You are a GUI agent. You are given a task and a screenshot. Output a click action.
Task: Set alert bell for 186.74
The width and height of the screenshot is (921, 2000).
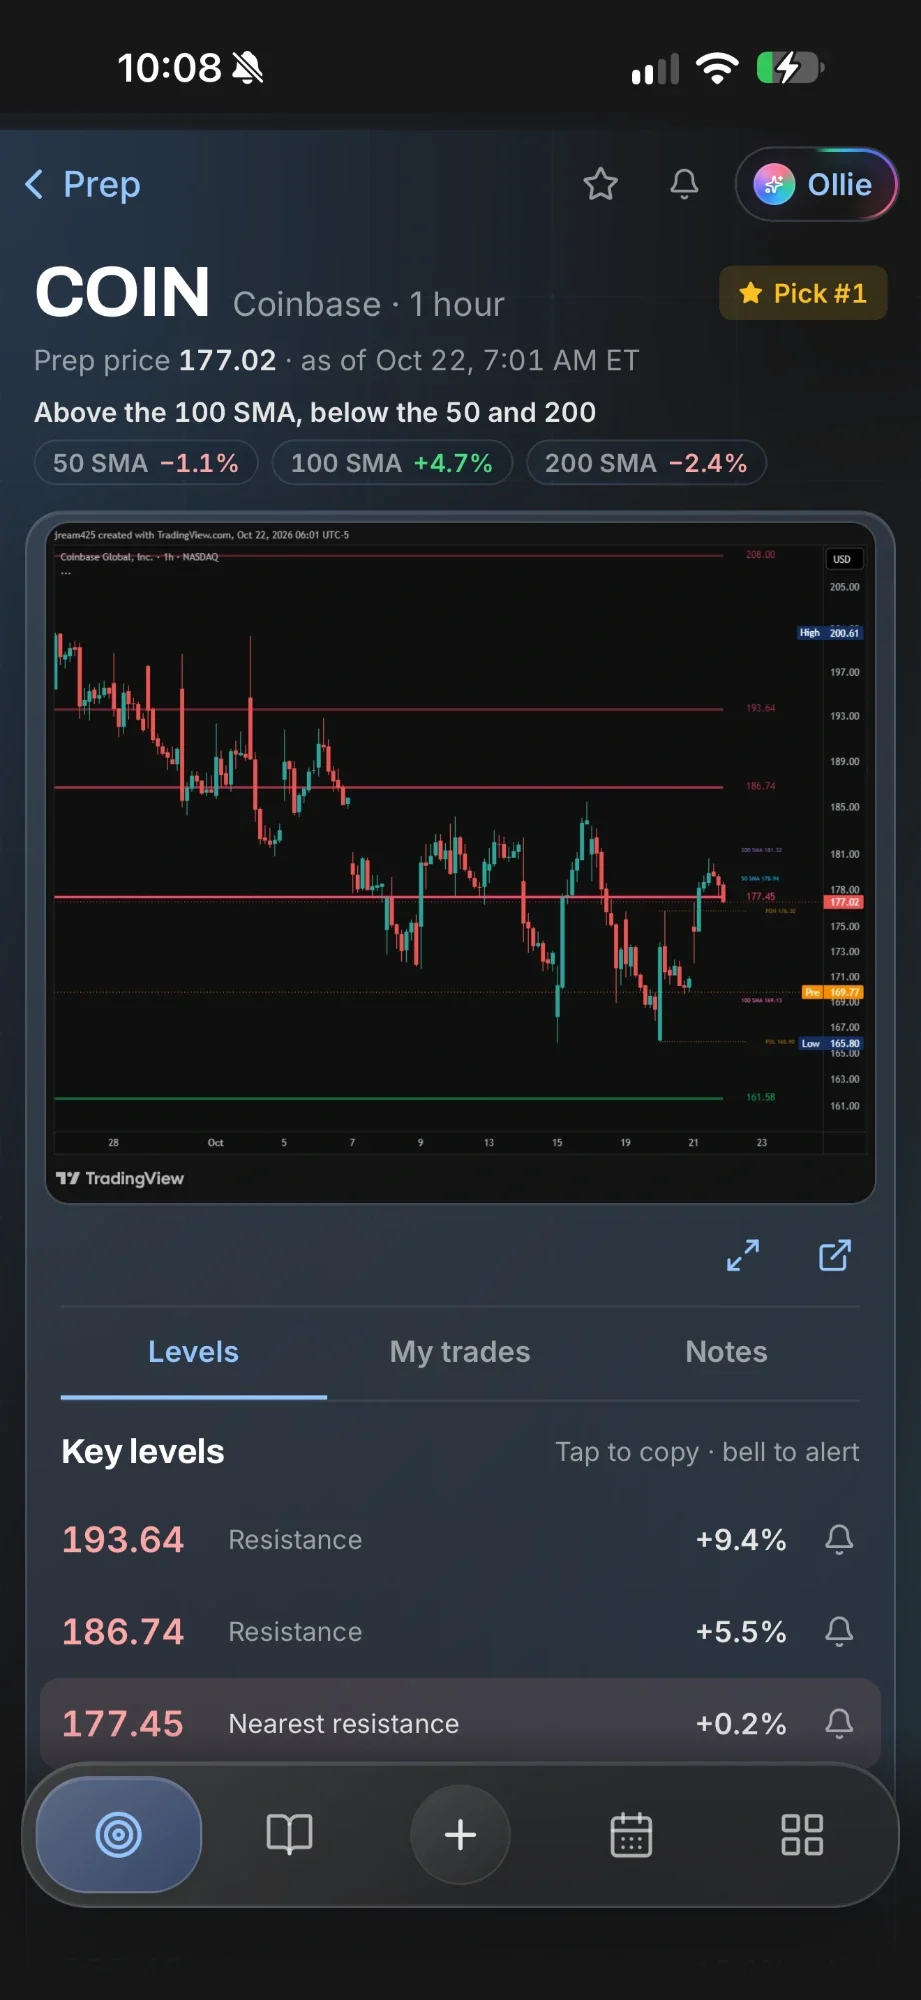click(x=839, y=1631)
